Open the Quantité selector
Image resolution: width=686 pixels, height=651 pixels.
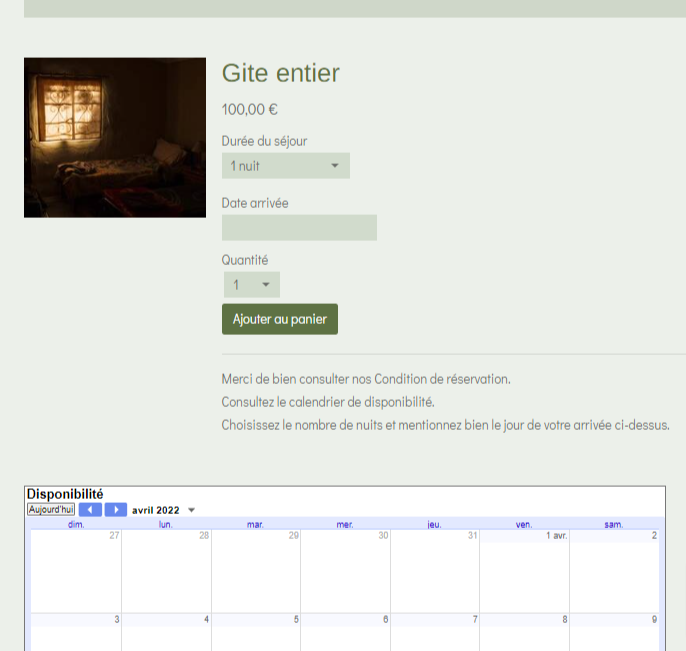point(250,285)
